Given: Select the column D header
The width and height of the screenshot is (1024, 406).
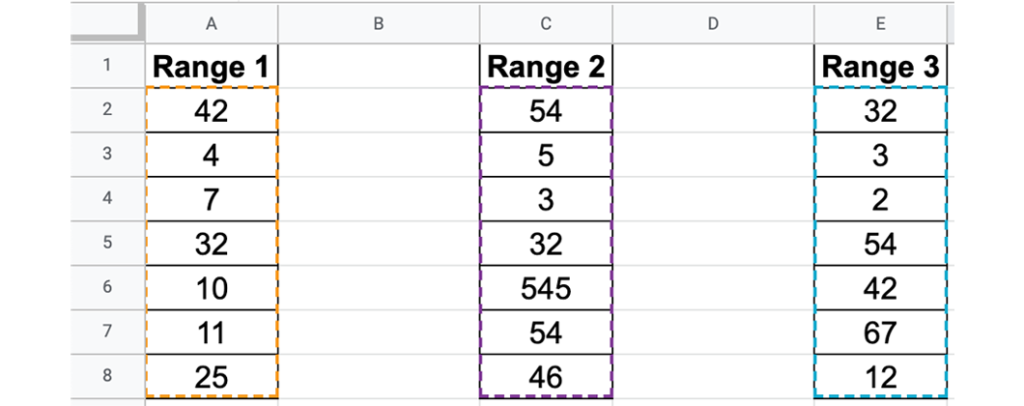Looking at the screenshot, I should tap(712, 24).
